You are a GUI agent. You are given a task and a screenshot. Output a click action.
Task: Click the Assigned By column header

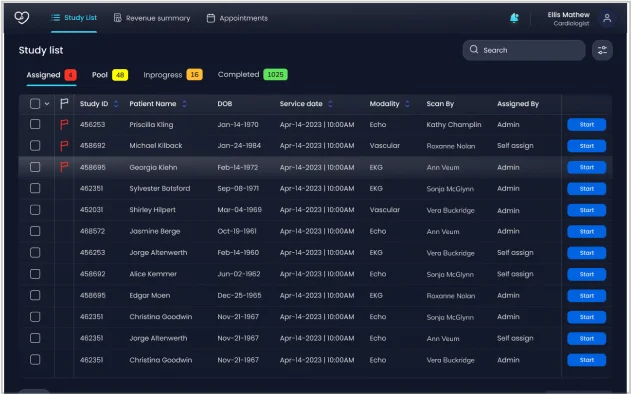click(518, 104)
